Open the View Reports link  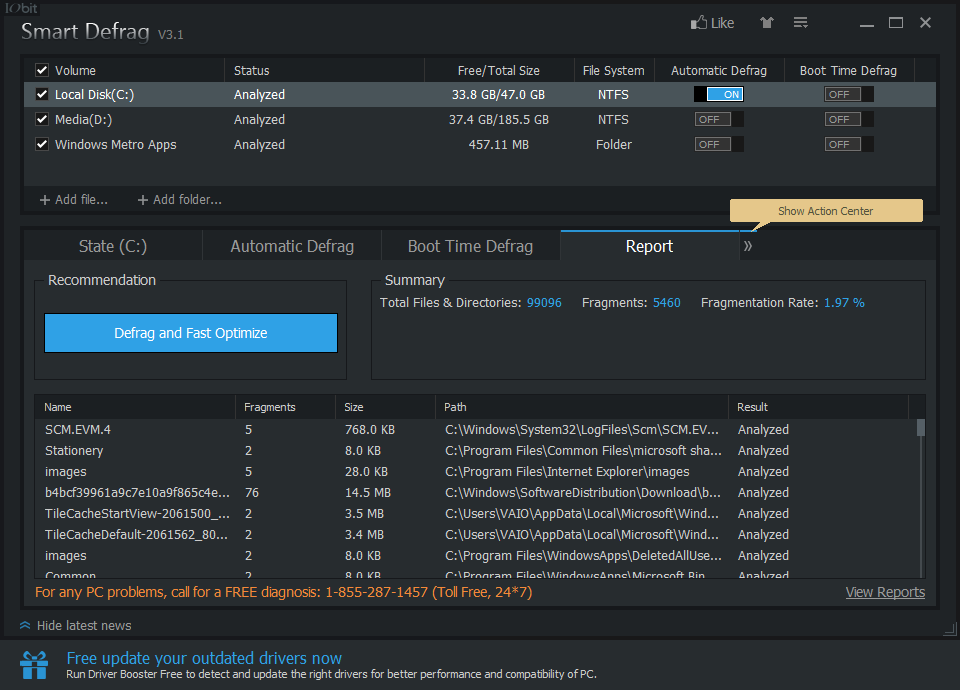(884, 592)
